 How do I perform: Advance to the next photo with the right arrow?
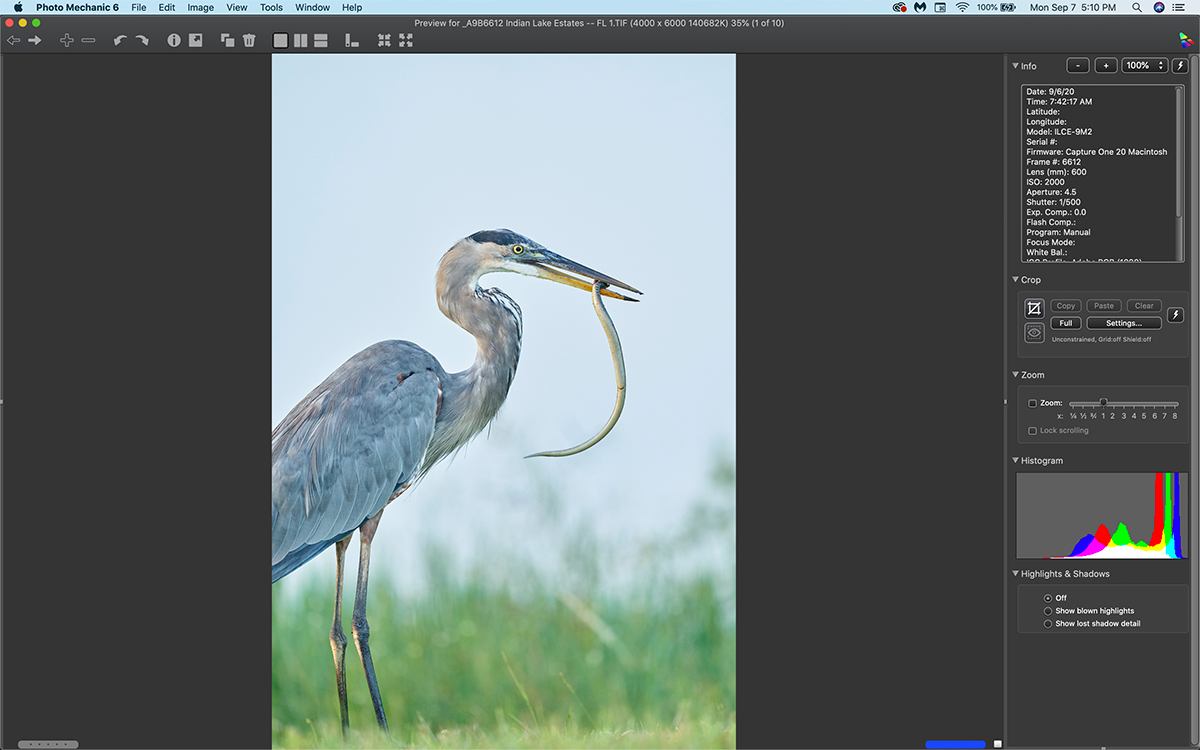(x=35, y=40)
